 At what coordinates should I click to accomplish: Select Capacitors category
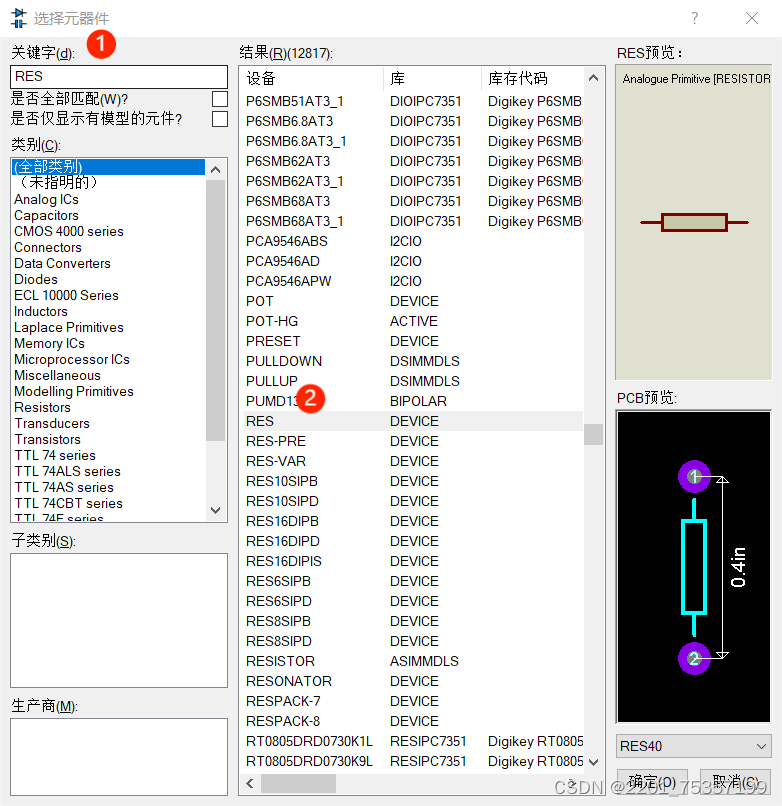[46, 215]
